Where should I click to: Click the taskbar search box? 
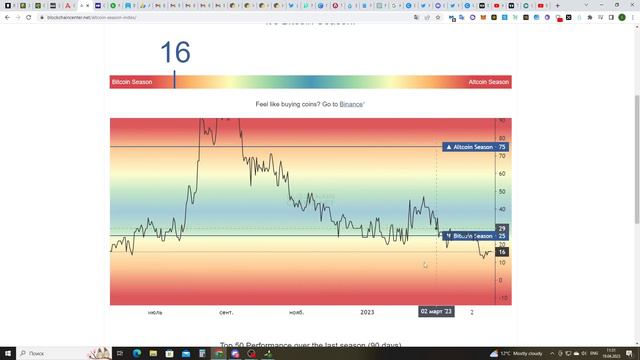[64, 353]
